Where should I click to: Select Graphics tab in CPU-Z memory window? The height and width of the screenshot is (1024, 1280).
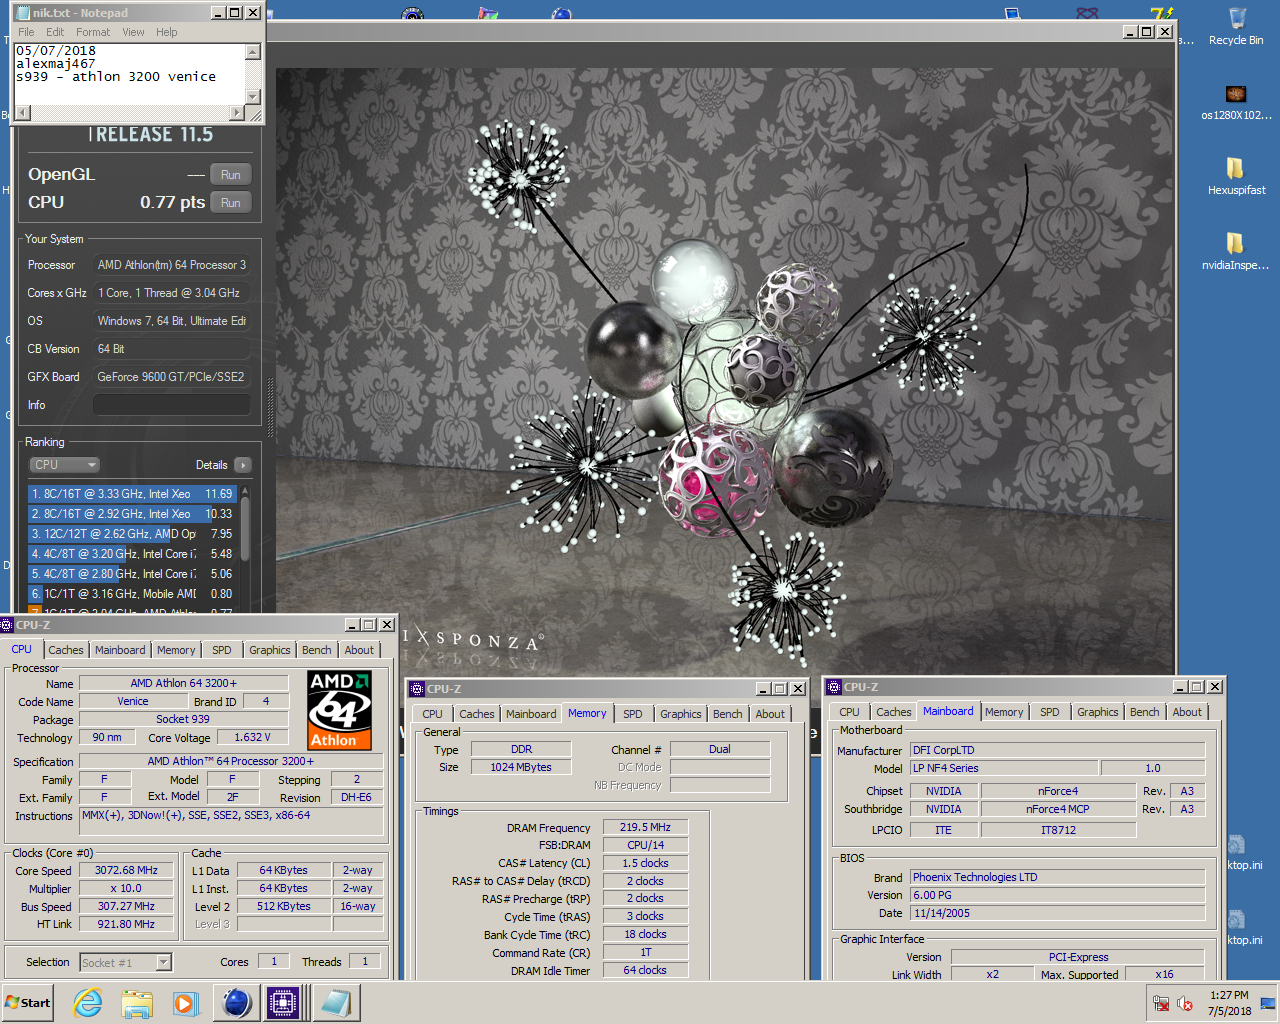point(681,714)
